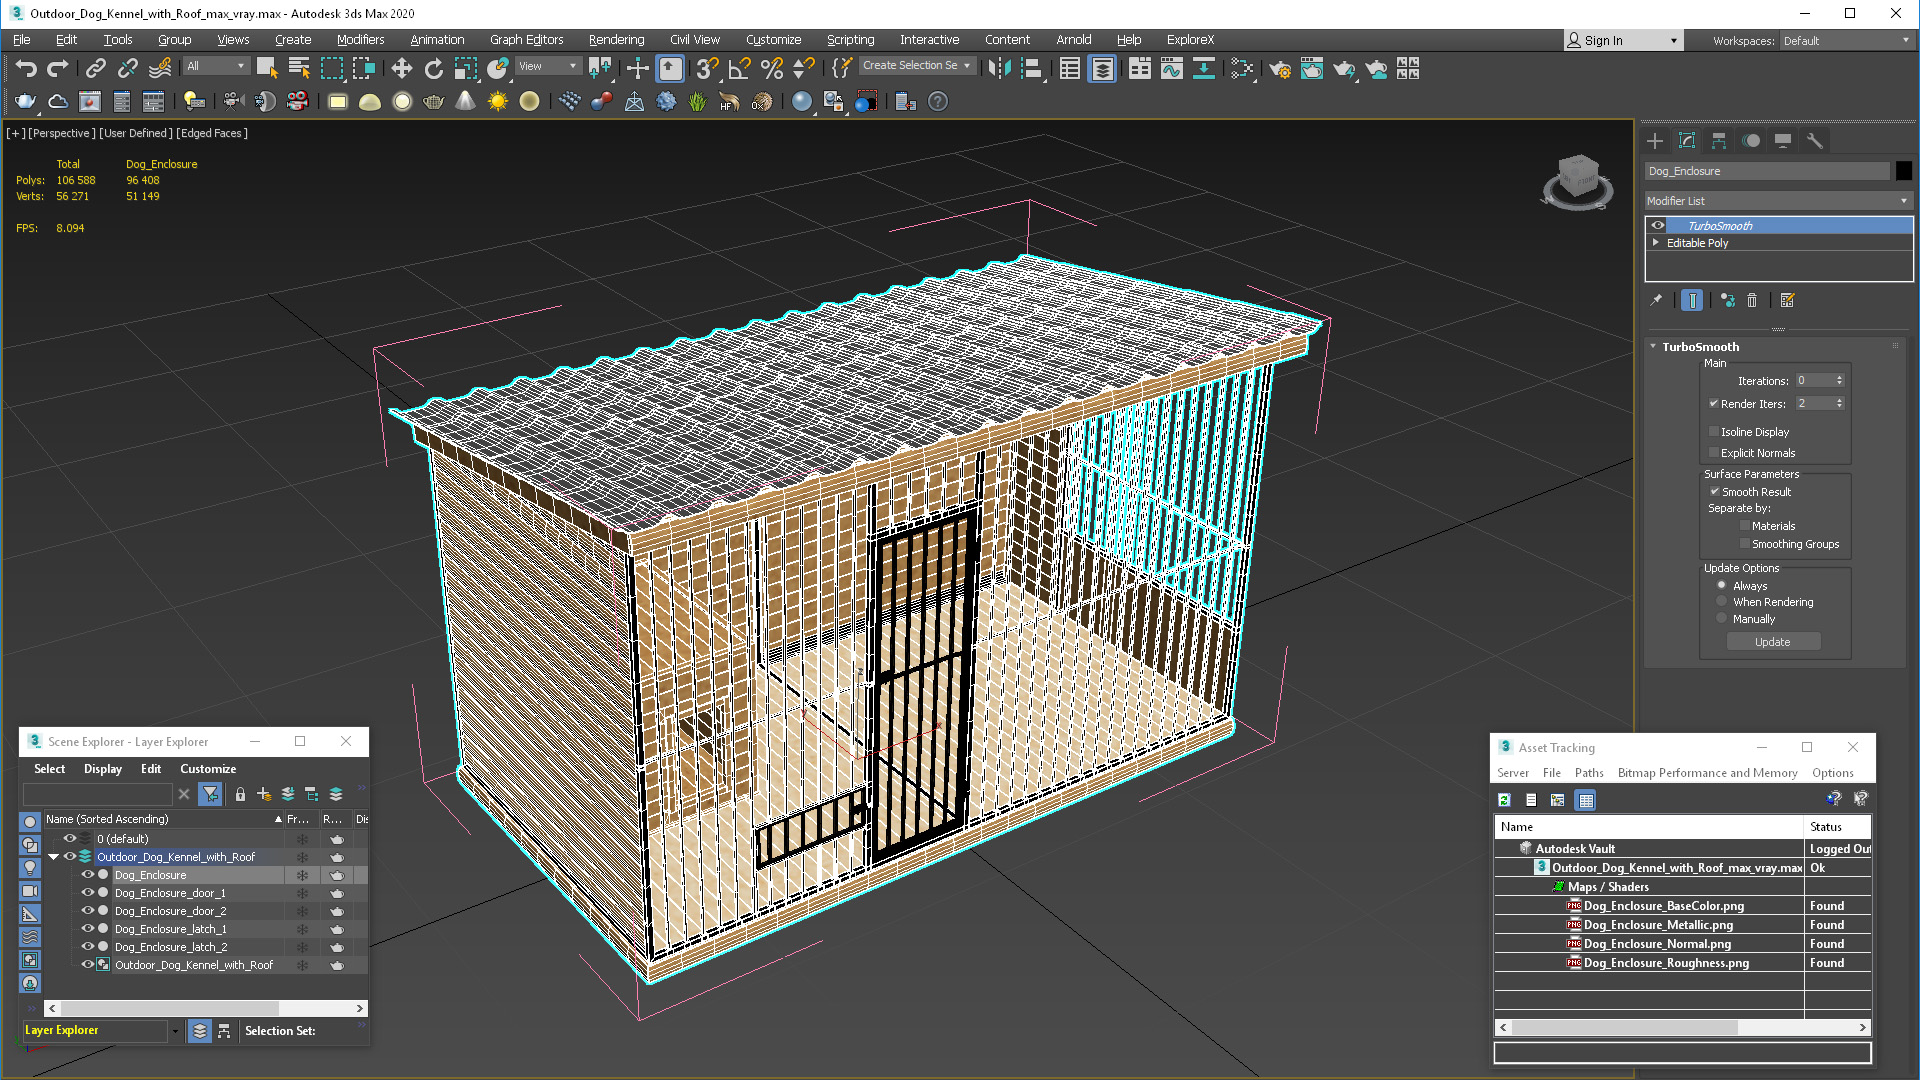Click the object color swatch beside name
Viewport: 1920px width, 1080px height.
pyautogui.click(x=1903, y=171)
